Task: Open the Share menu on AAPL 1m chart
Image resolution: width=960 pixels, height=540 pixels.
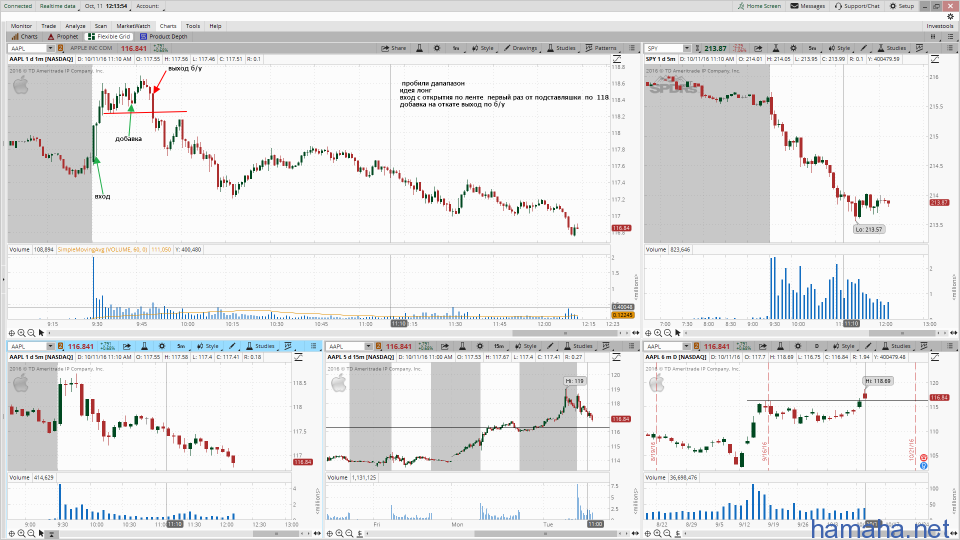Action: pyautogui.click(x=394, y=48)
